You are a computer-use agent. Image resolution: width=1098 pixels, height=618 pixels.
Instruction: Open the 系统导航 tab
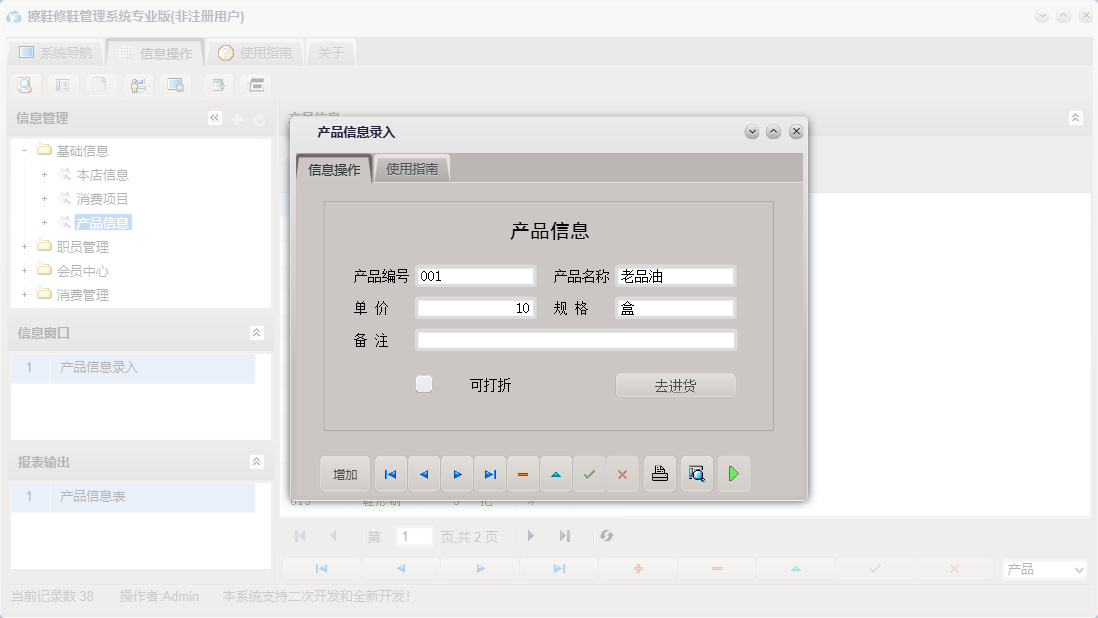(55, 51)
